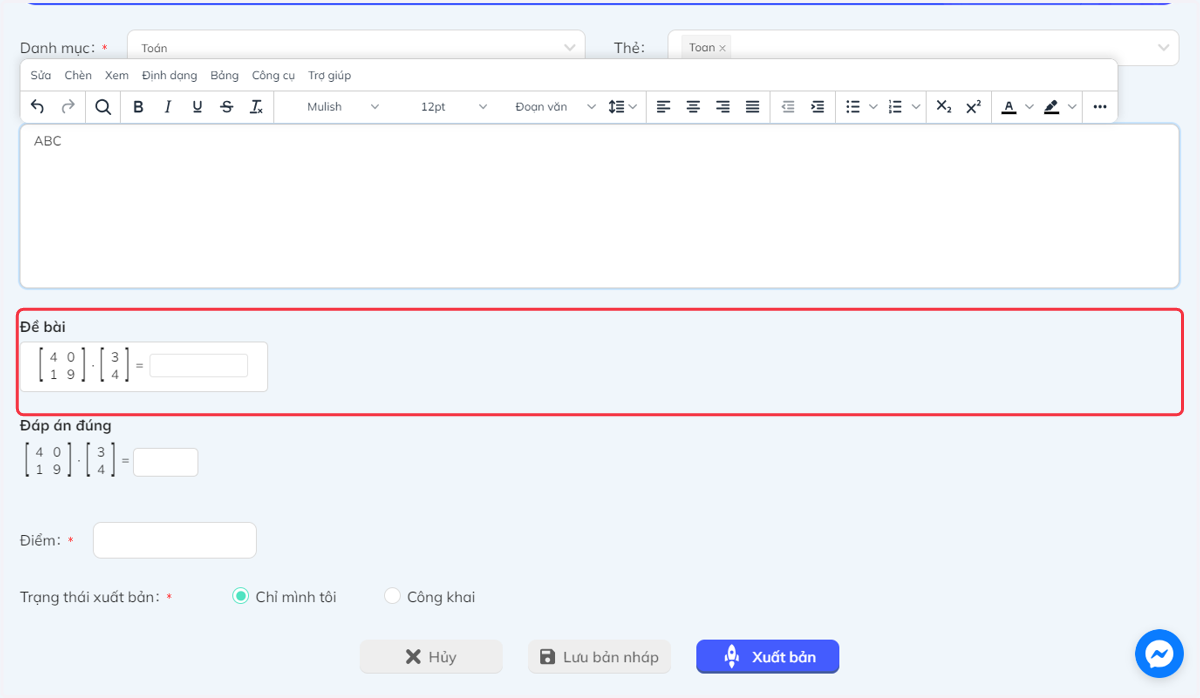
Task: Open the Chèn menu
Action: 78,76
